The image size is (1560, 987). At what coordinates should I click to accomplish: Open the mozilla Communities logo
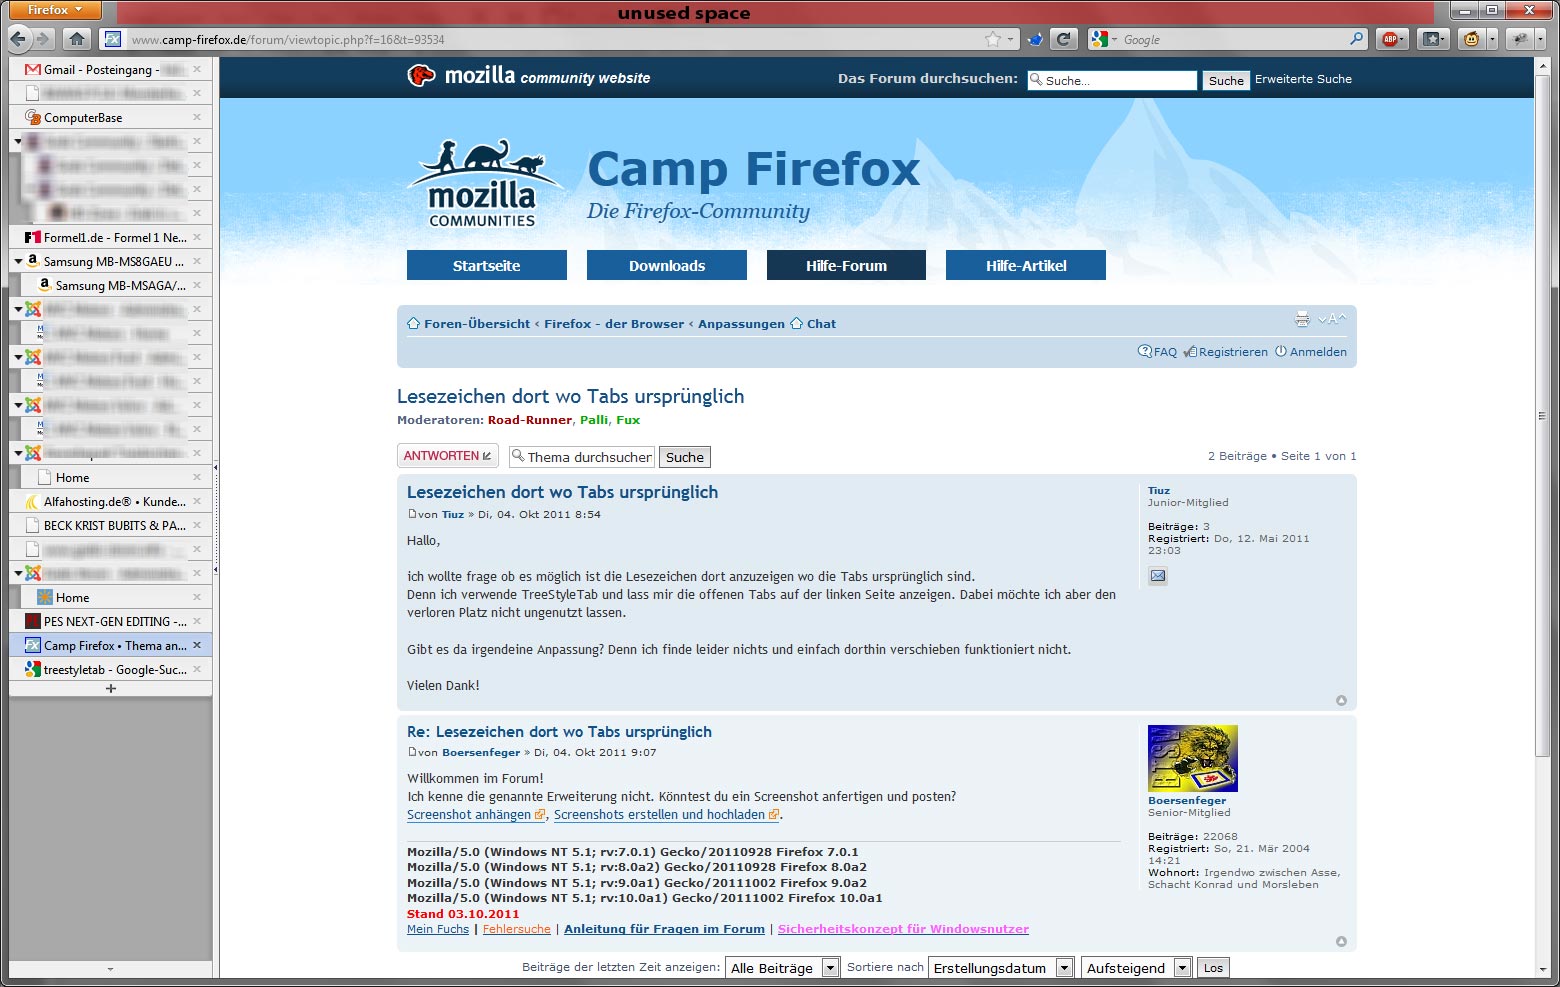tap(483, 184)
